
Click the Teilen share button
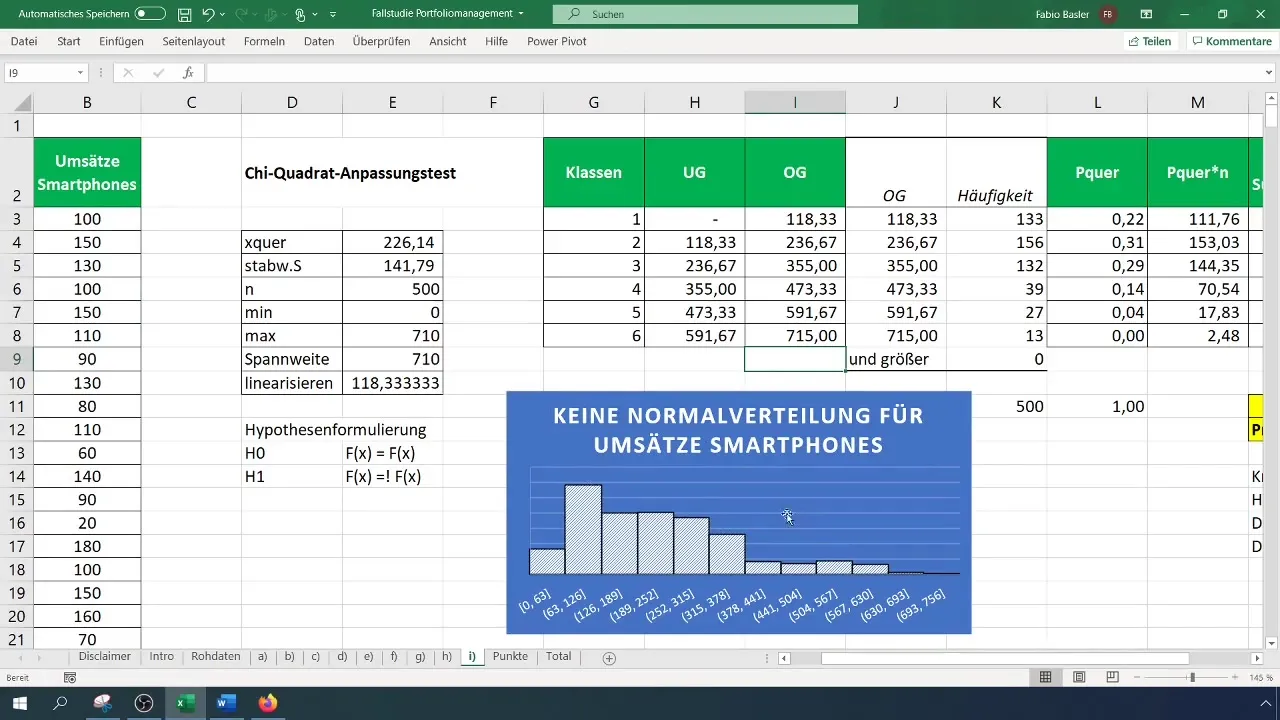[x=1149, y=41]
